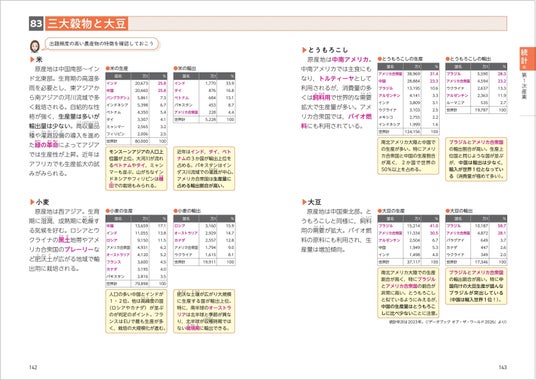Select the section number 83 badge

click(x=36, y=24)
